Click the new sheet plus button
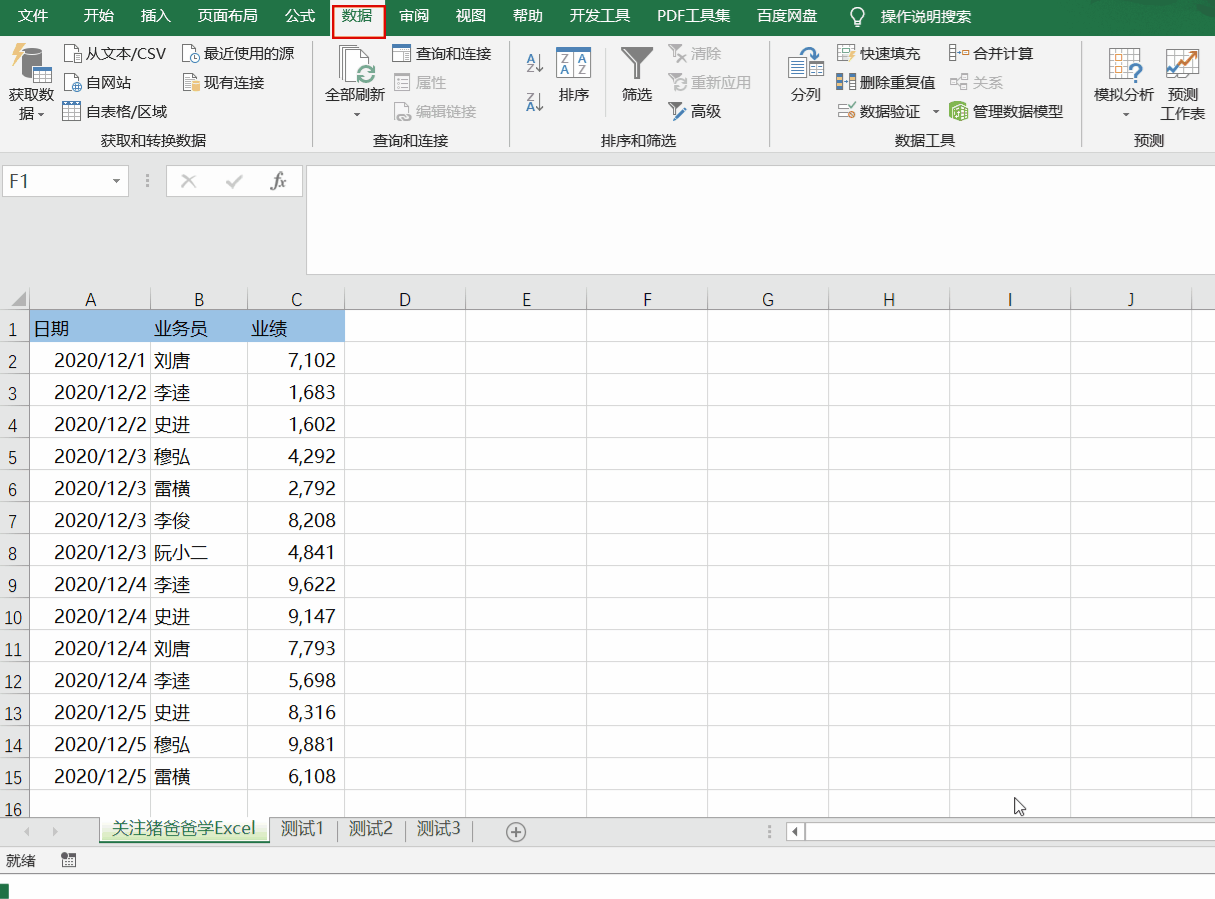Image resolution: width=1215 pixels, height=899 pixels. pos(516,831)
